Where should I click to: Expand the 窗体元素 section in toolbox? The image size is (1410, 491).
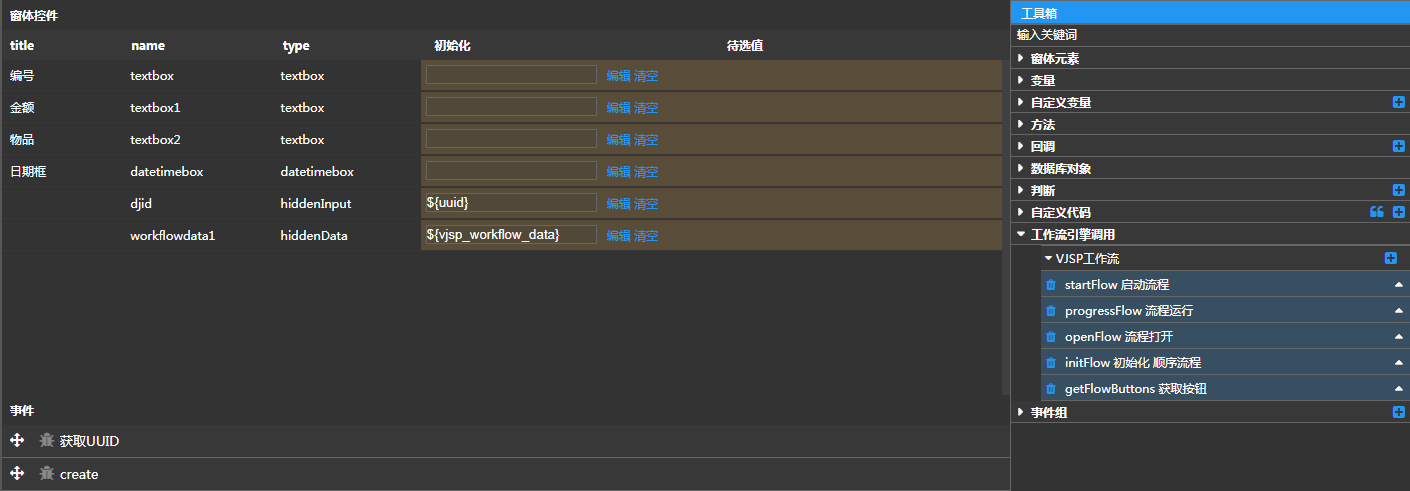(x=1021, y=59)
